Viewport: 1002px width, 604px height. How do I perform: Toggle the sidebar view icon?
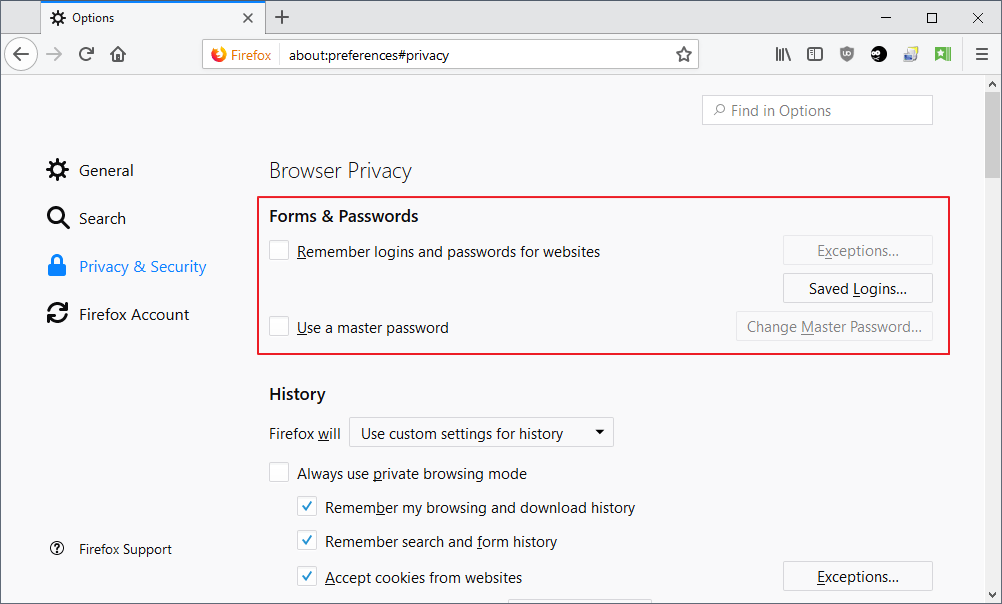click(815, 54)
